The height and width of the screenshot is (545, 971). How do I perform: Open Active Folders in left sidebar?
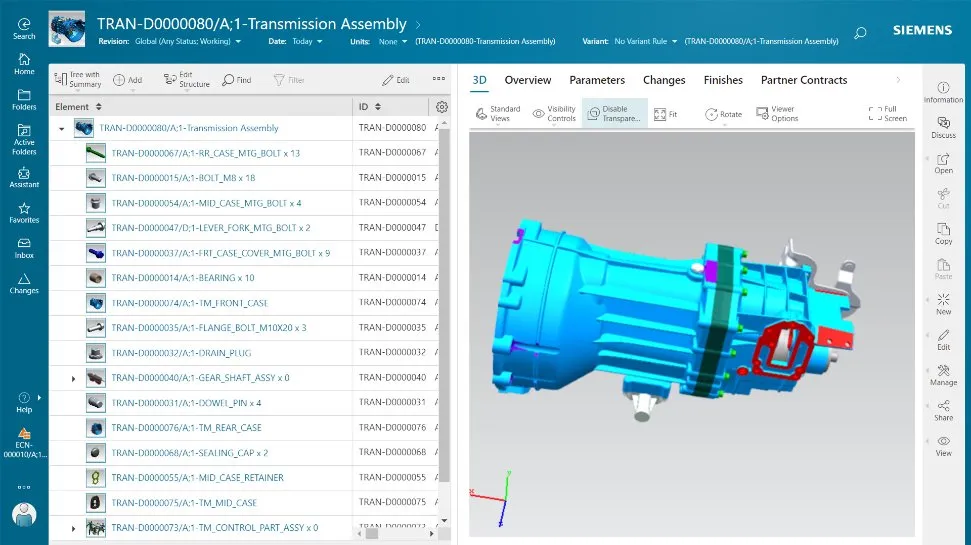coord(24,136)
